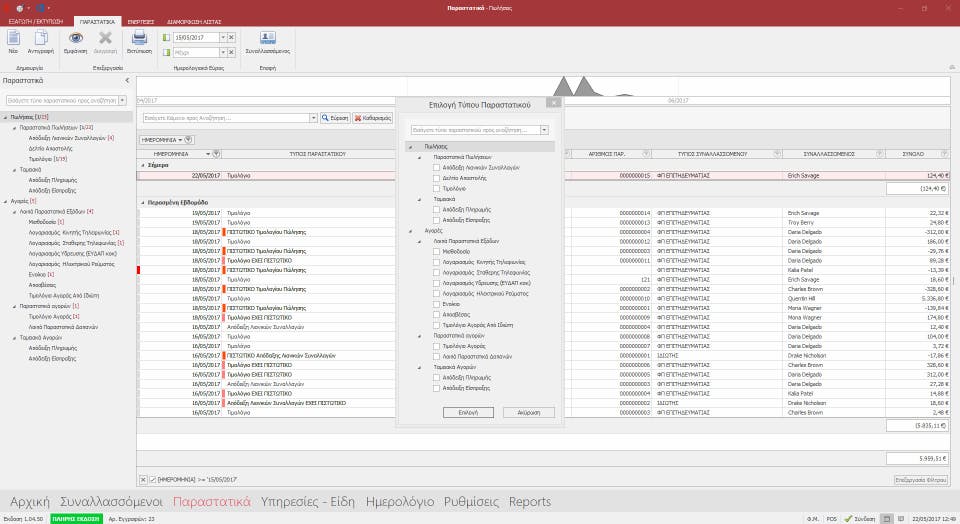960x524 pixels.
Task: Click the Νέο new document icon
Action: [x=13, y=39]
